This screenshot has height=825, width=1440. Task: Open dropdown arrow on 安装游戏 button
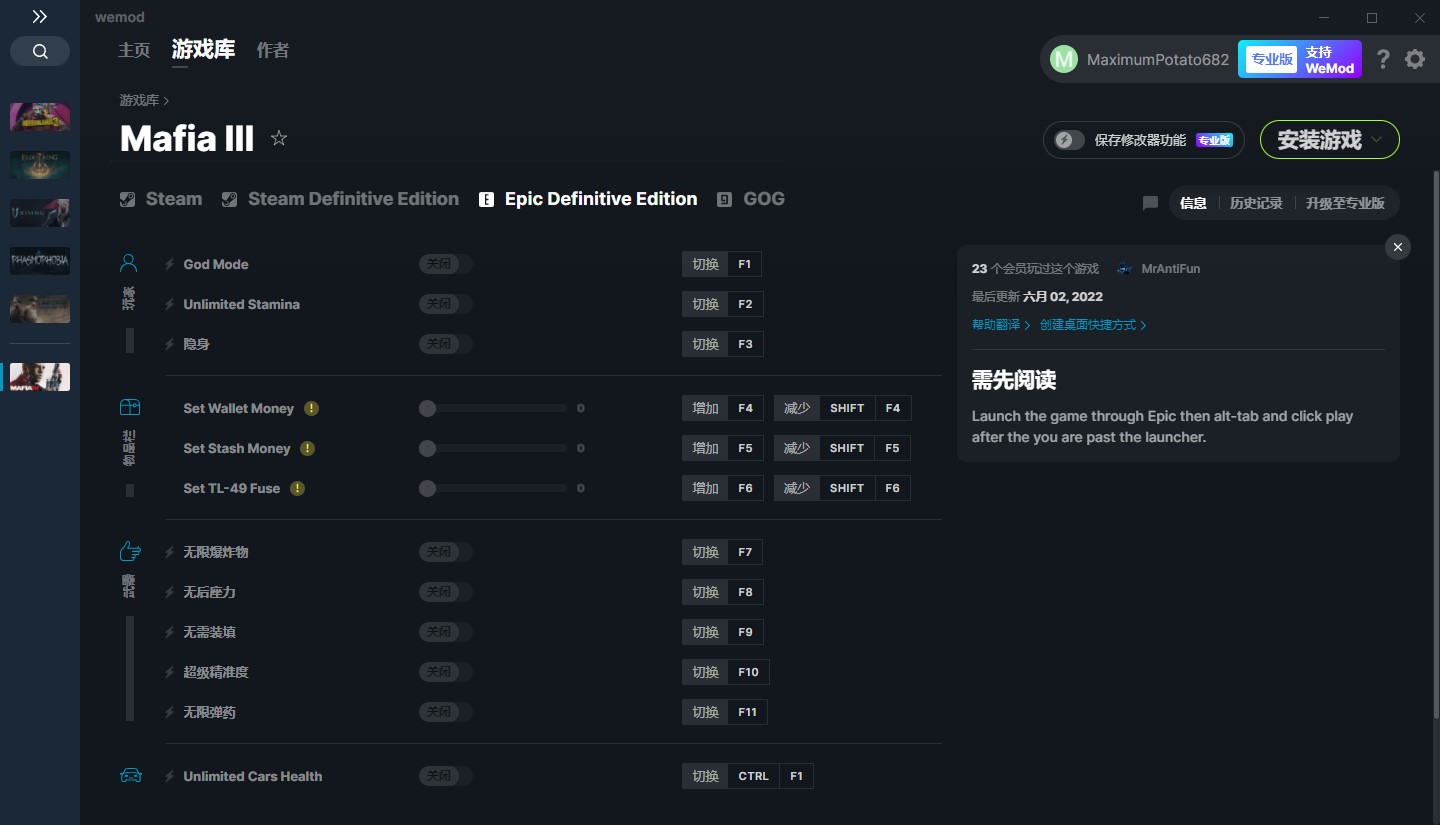[x=1377, y=140]
